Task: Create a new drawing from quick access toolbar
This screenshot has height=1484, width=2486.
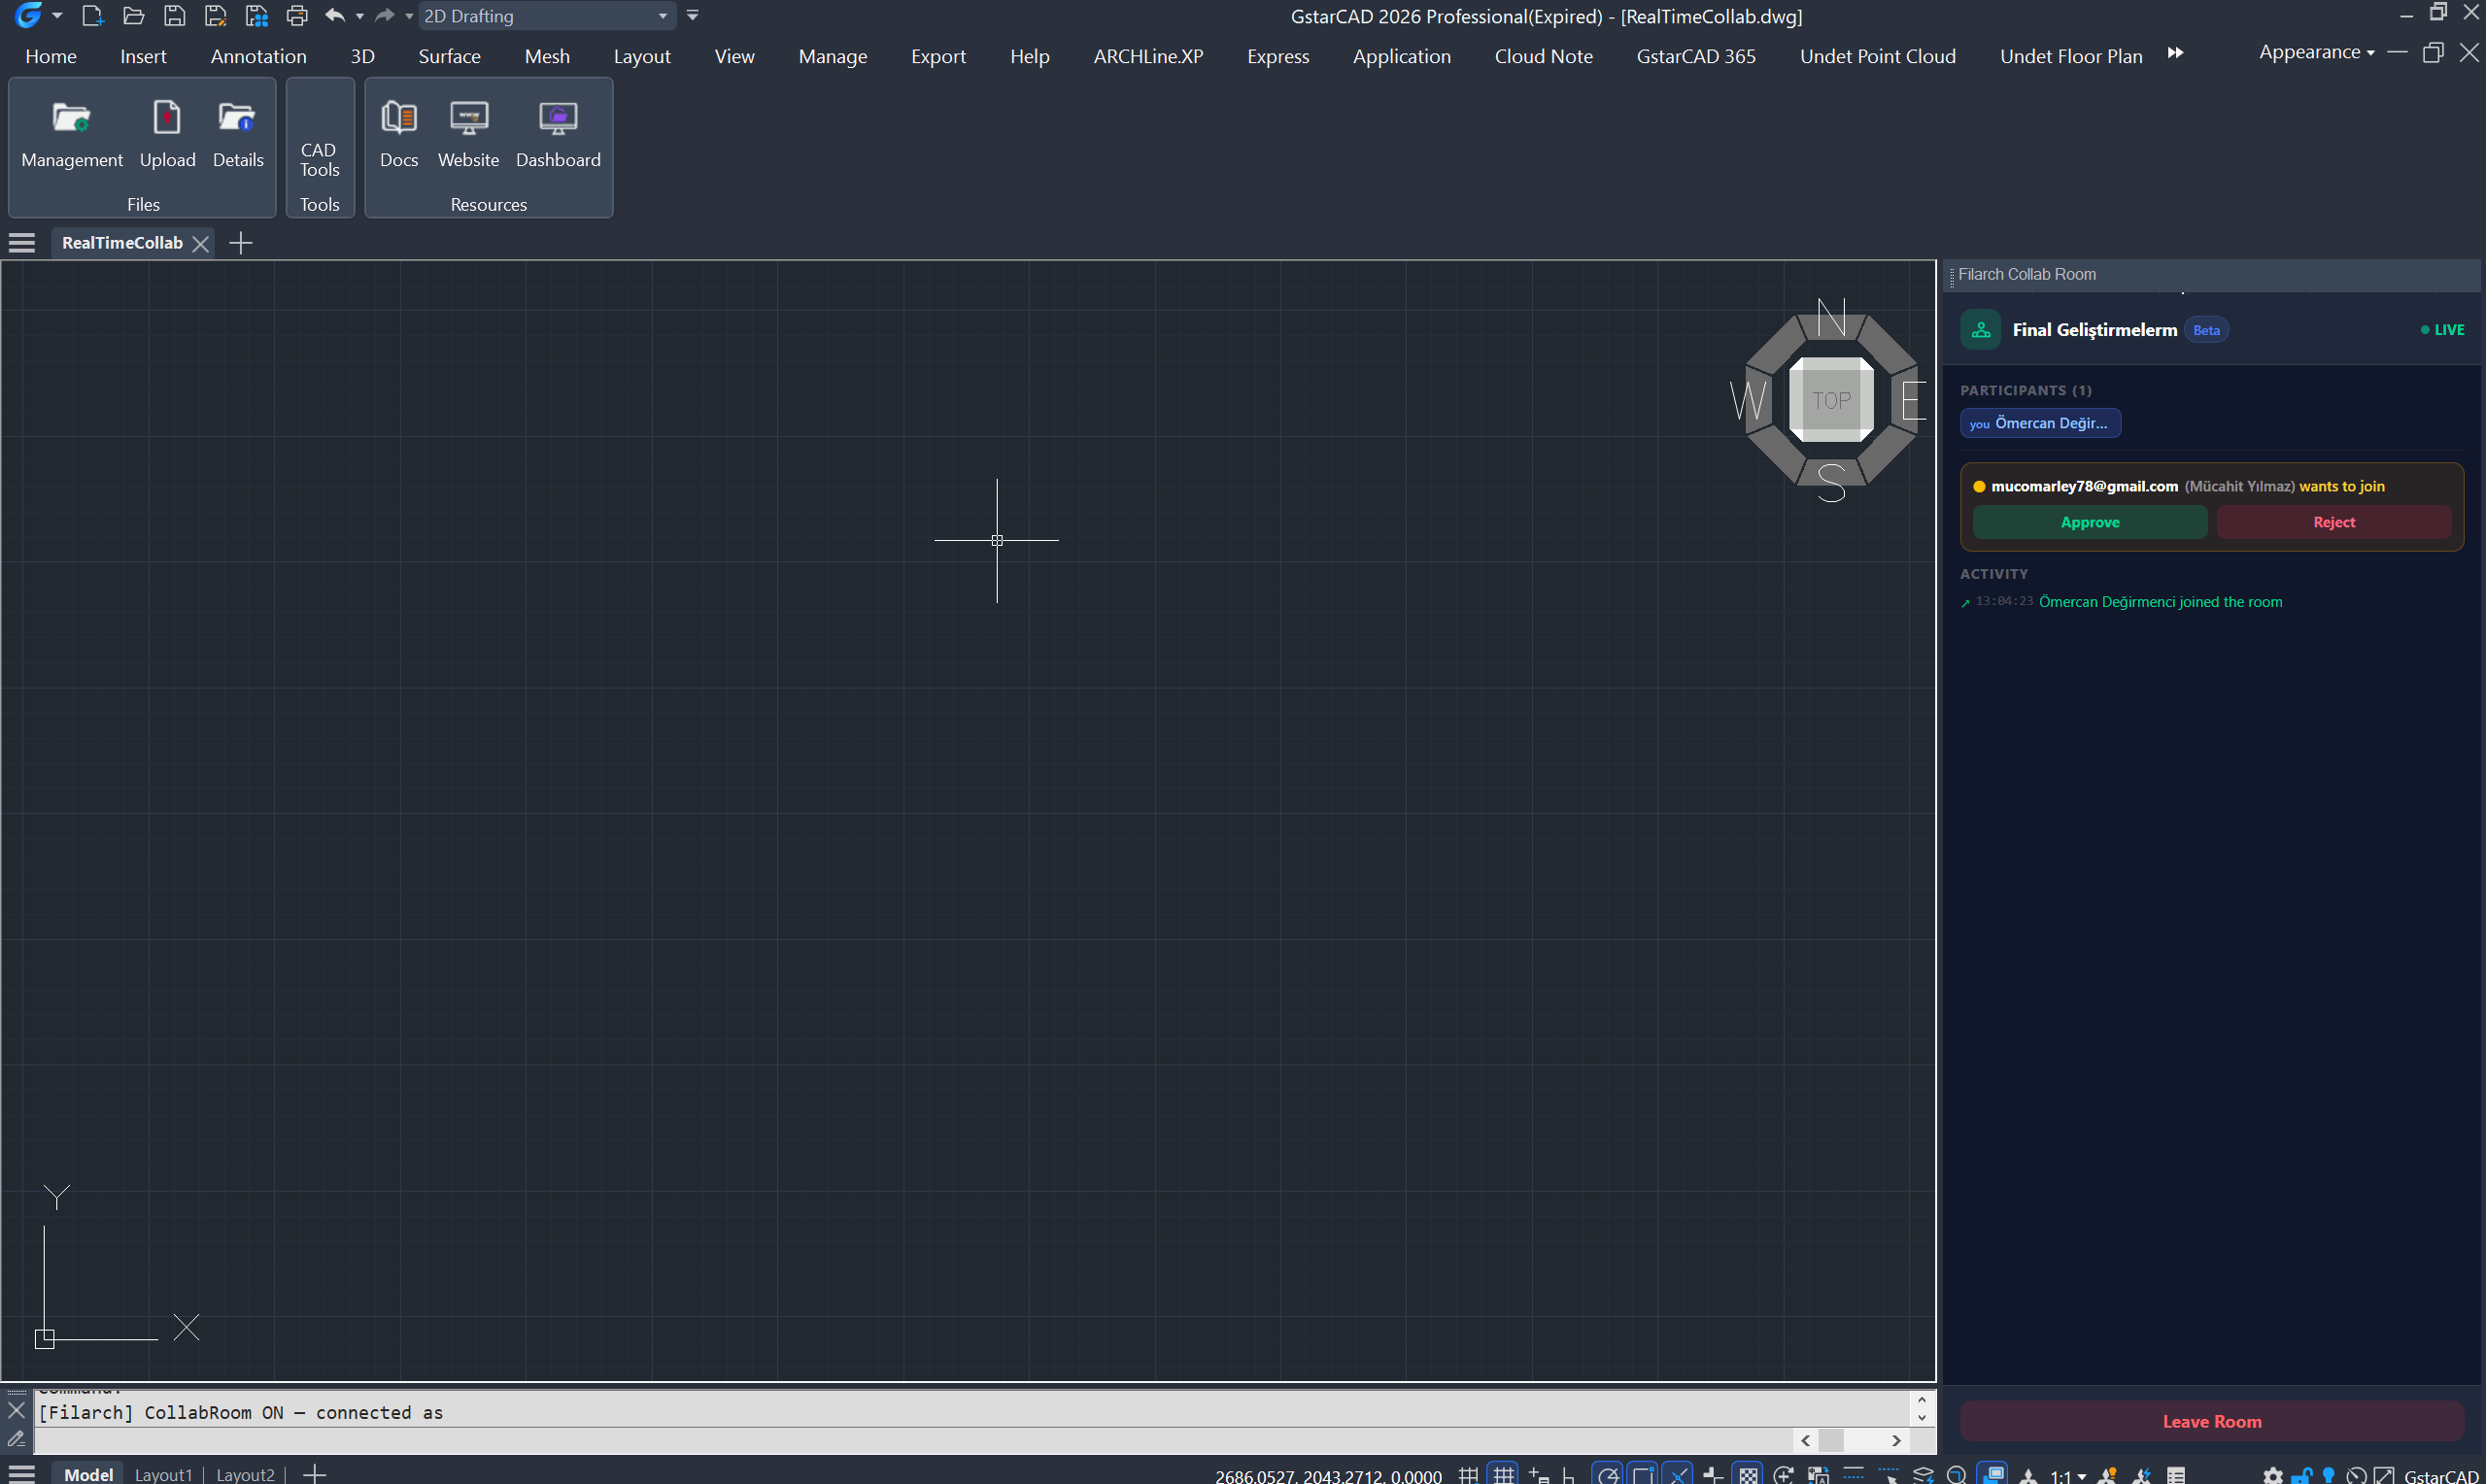Action: point(92,15)
